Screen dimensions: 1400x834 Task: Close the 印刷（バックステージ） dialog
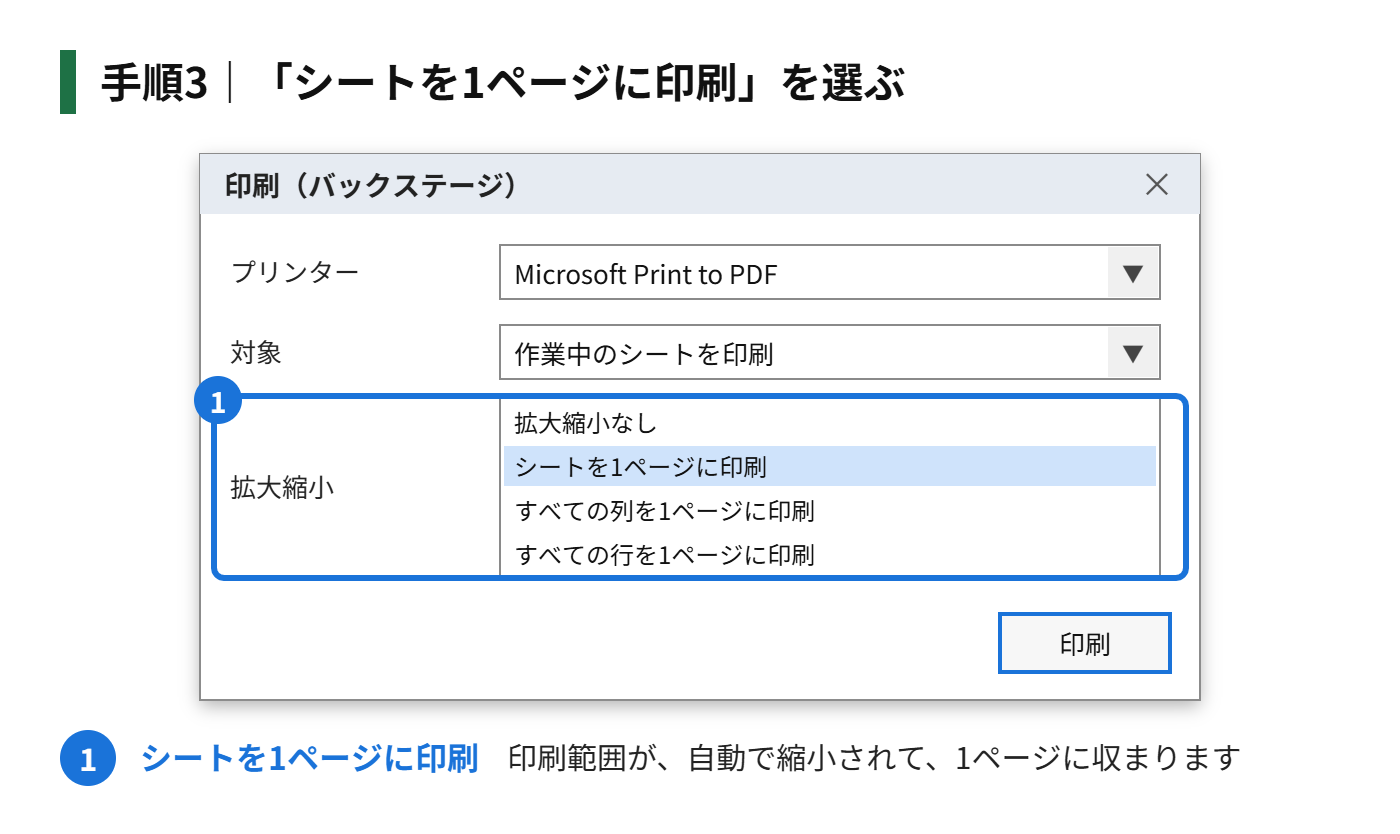[x=1156, y=185]
